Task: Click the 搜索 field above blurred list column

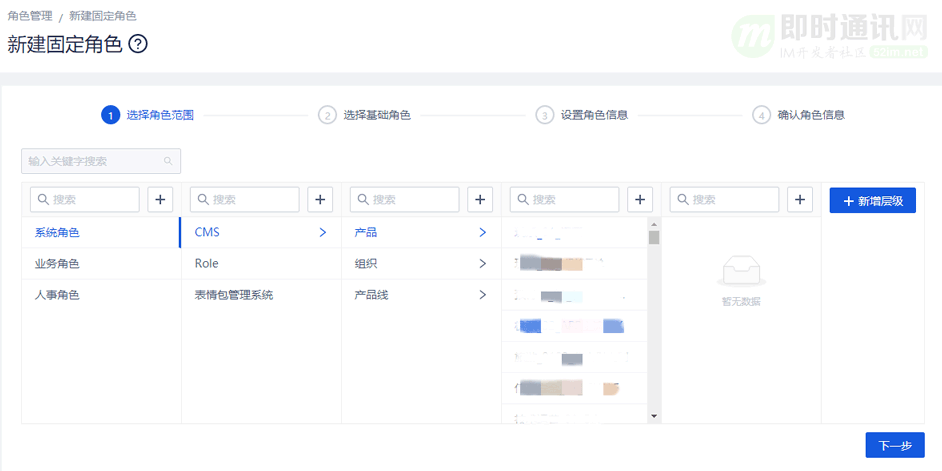Action: pyautogui.click(x=564, y=199)
